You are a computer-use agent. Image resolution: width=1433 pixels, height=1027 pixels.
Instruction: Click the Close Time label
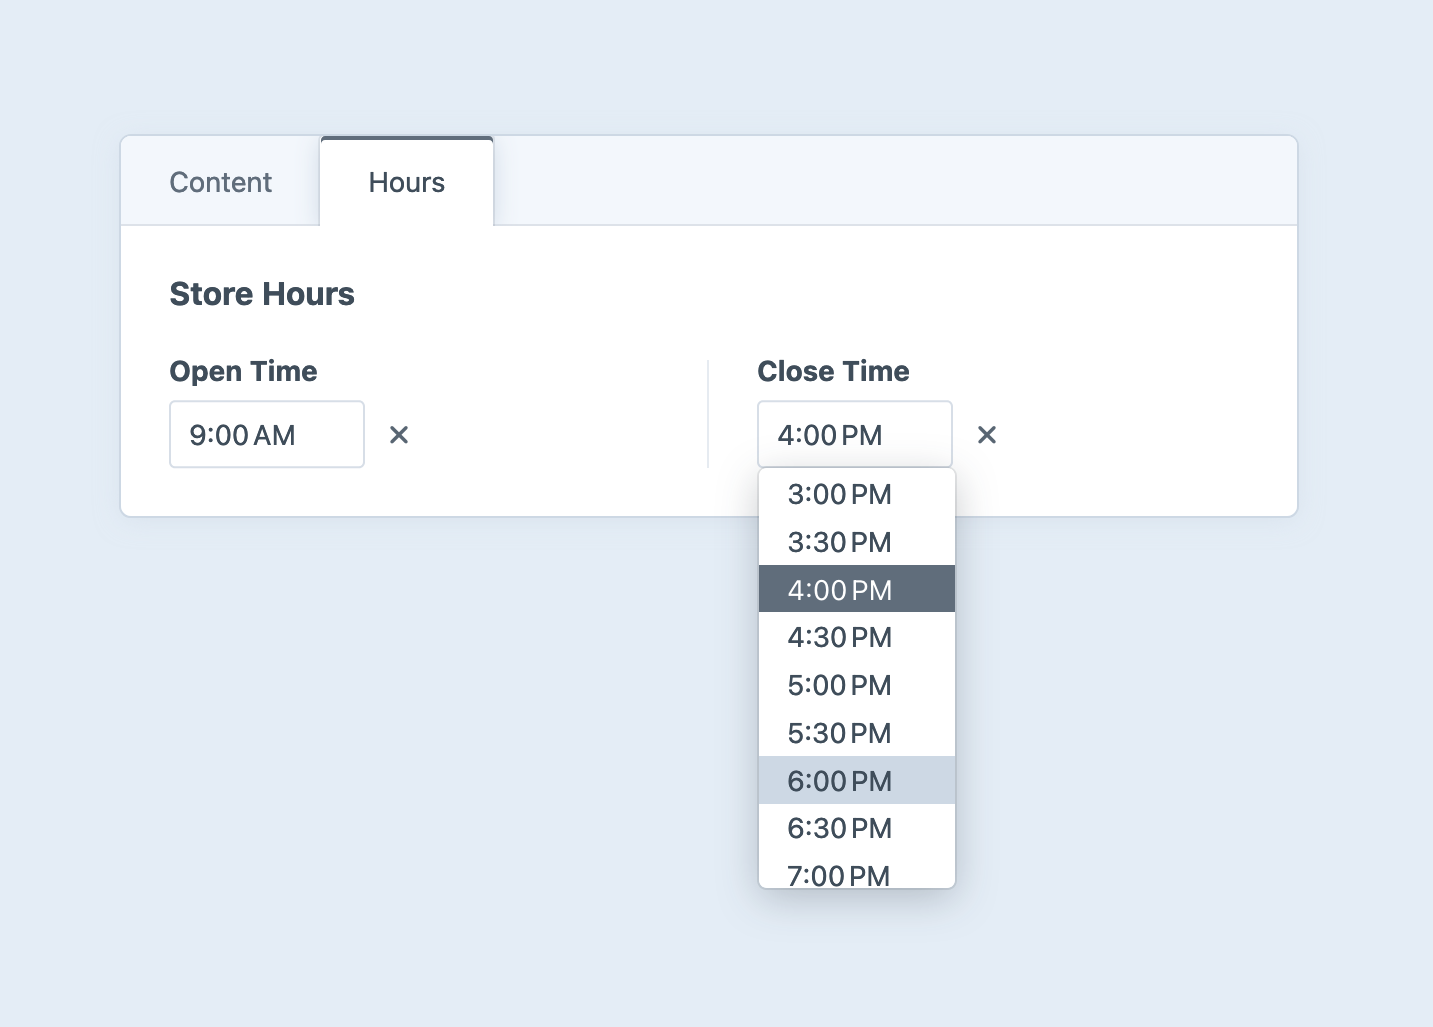(x=833, y=371)
